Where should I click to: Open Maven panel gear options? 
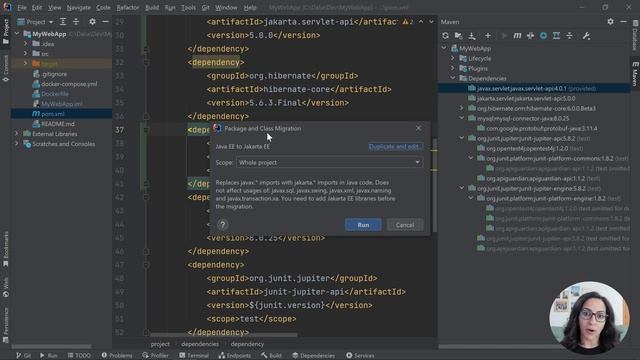(610, 22)
